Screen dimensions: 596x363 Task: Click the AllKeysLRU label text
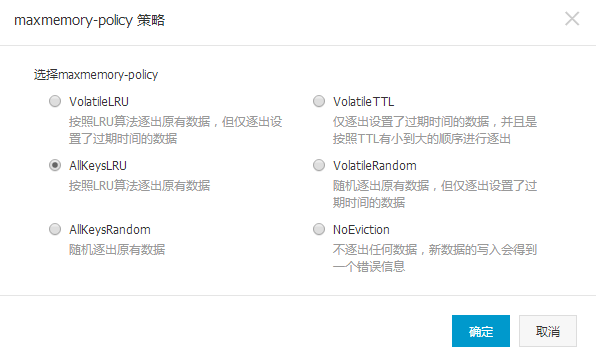pos(98,166)
